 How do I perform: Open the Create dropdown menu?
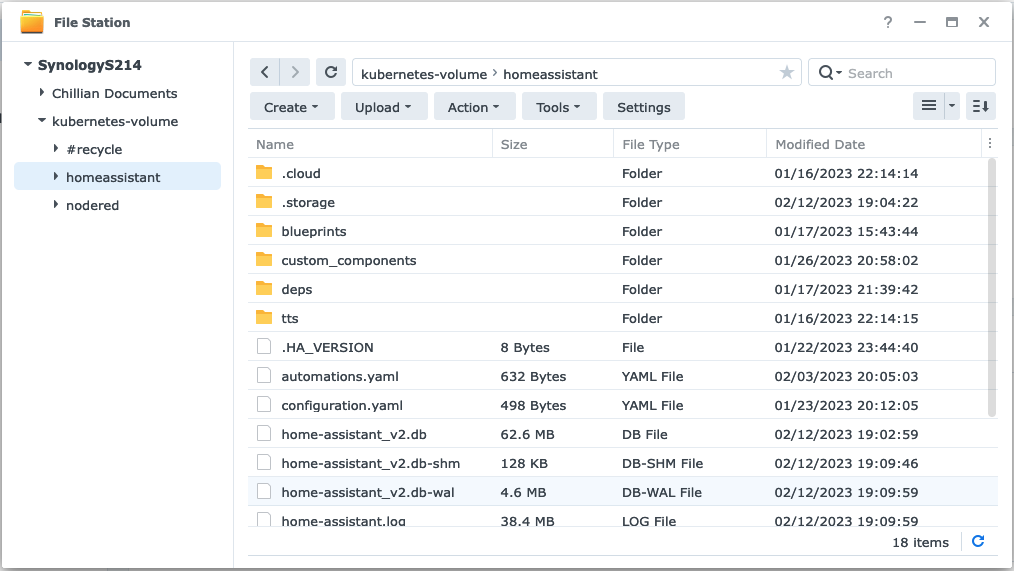click(x=292, y=107)
